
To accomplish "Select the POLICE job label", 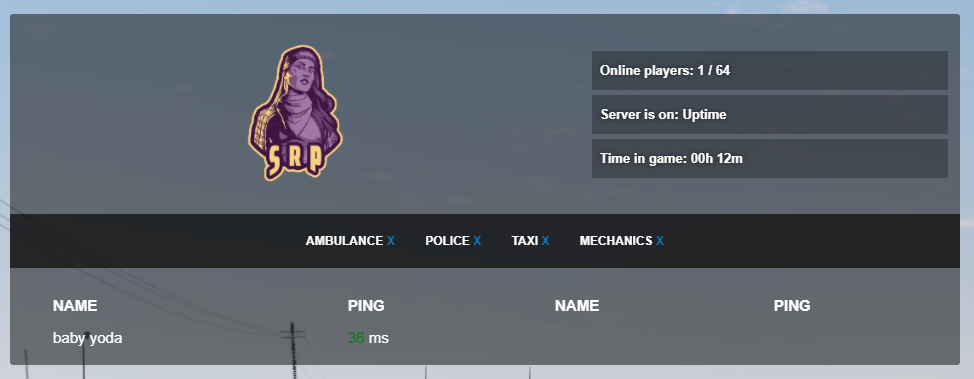I will click(447, 241).
